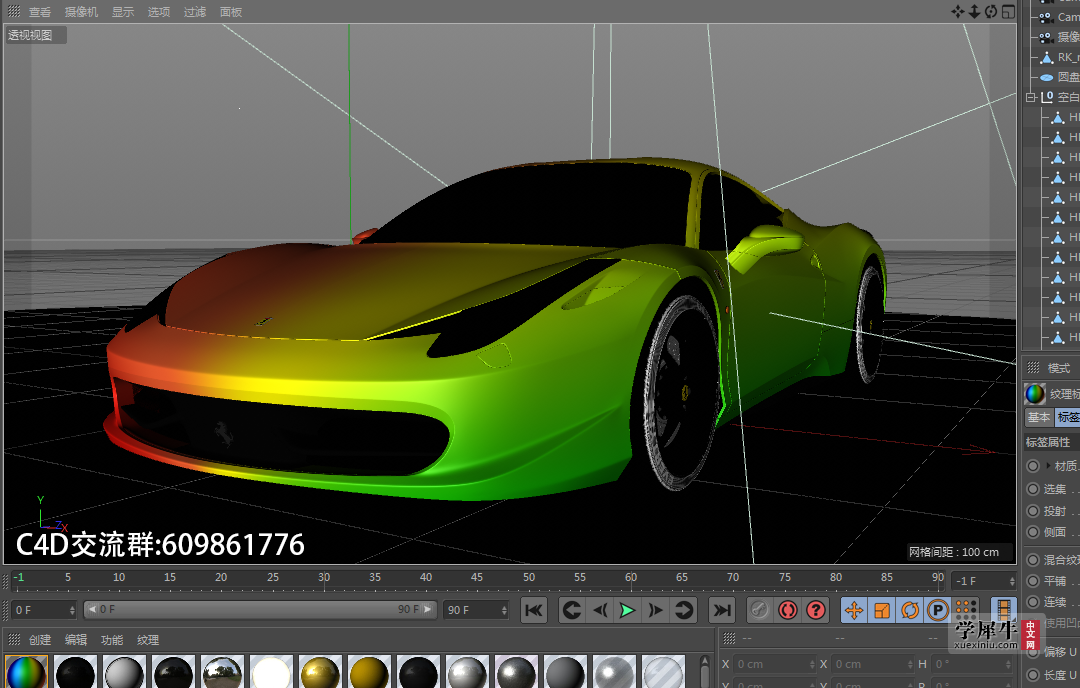Toggle parameter keyframe recording
1080x688 pixels.
(x=937, y=610)
